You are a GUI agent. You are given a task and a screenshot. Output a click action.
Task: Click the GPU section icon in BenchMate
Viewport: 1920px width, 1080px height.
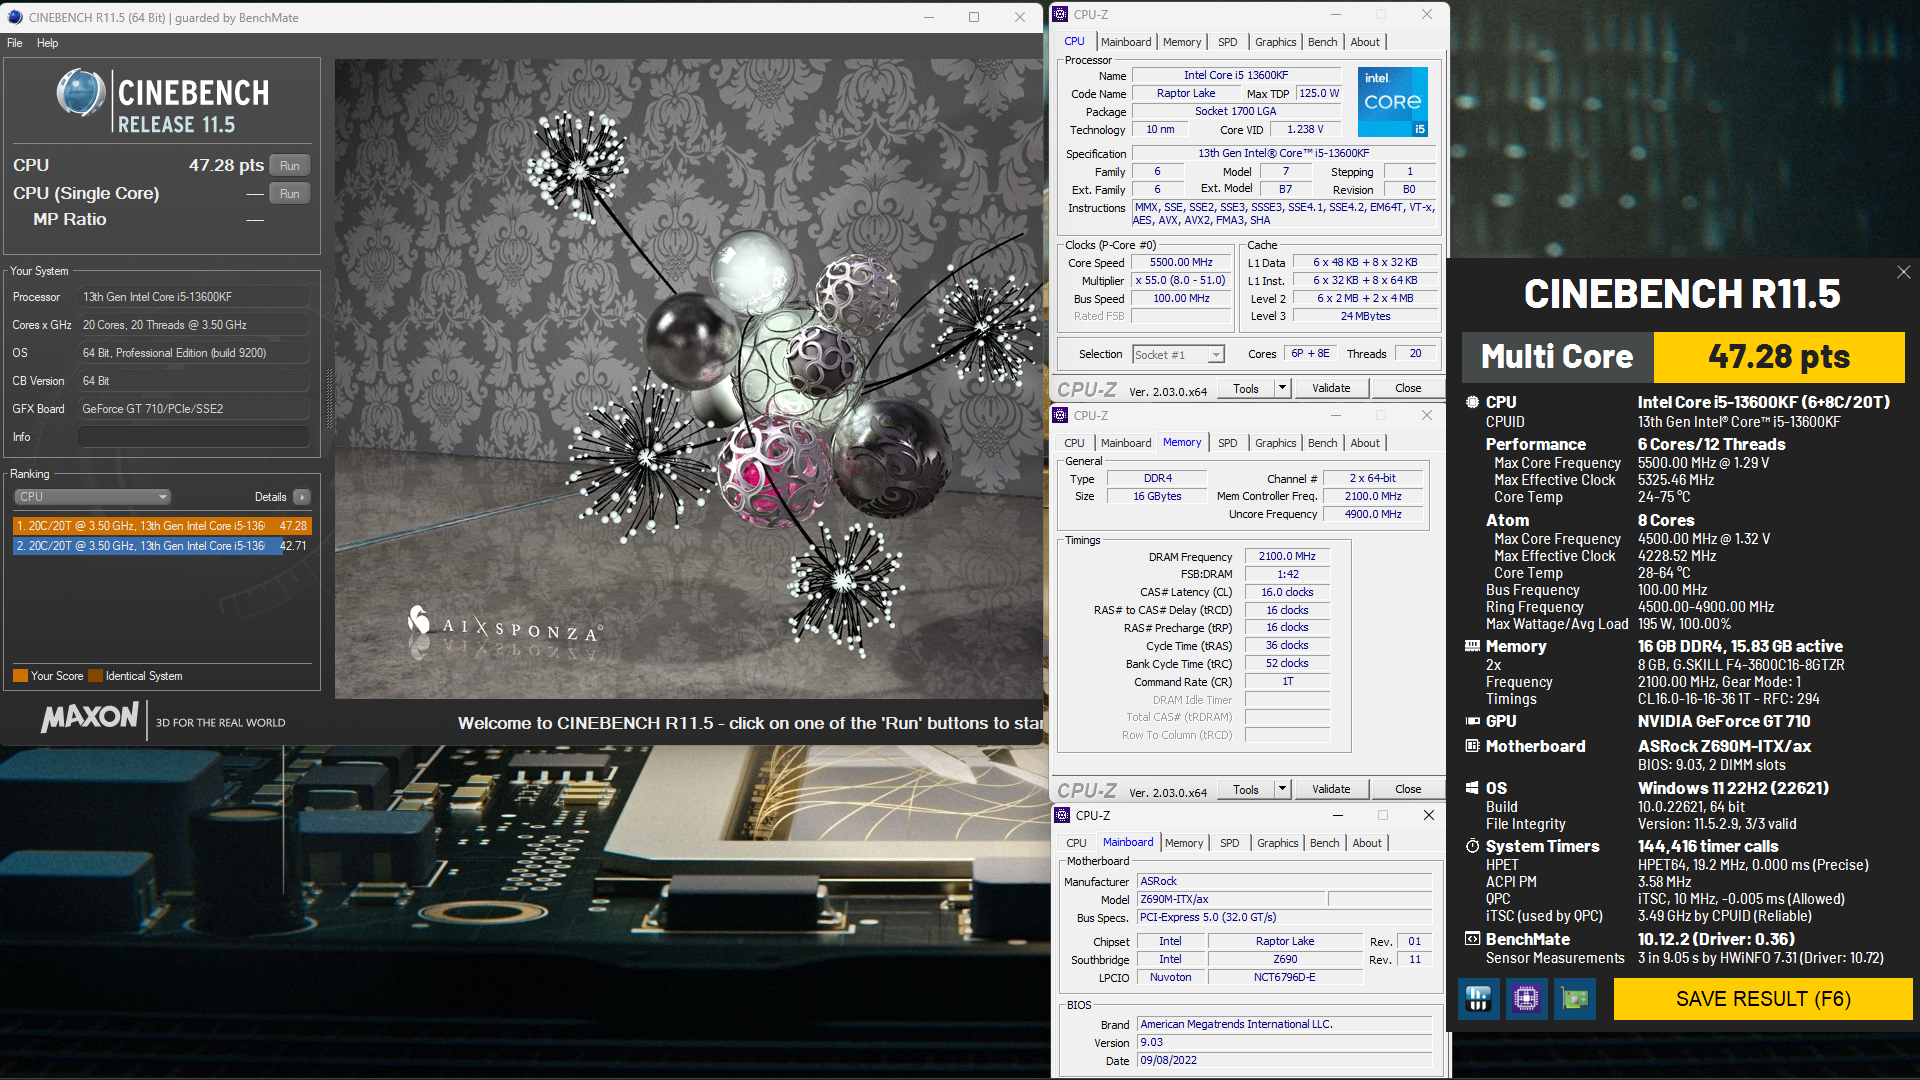click(1472, 721)
